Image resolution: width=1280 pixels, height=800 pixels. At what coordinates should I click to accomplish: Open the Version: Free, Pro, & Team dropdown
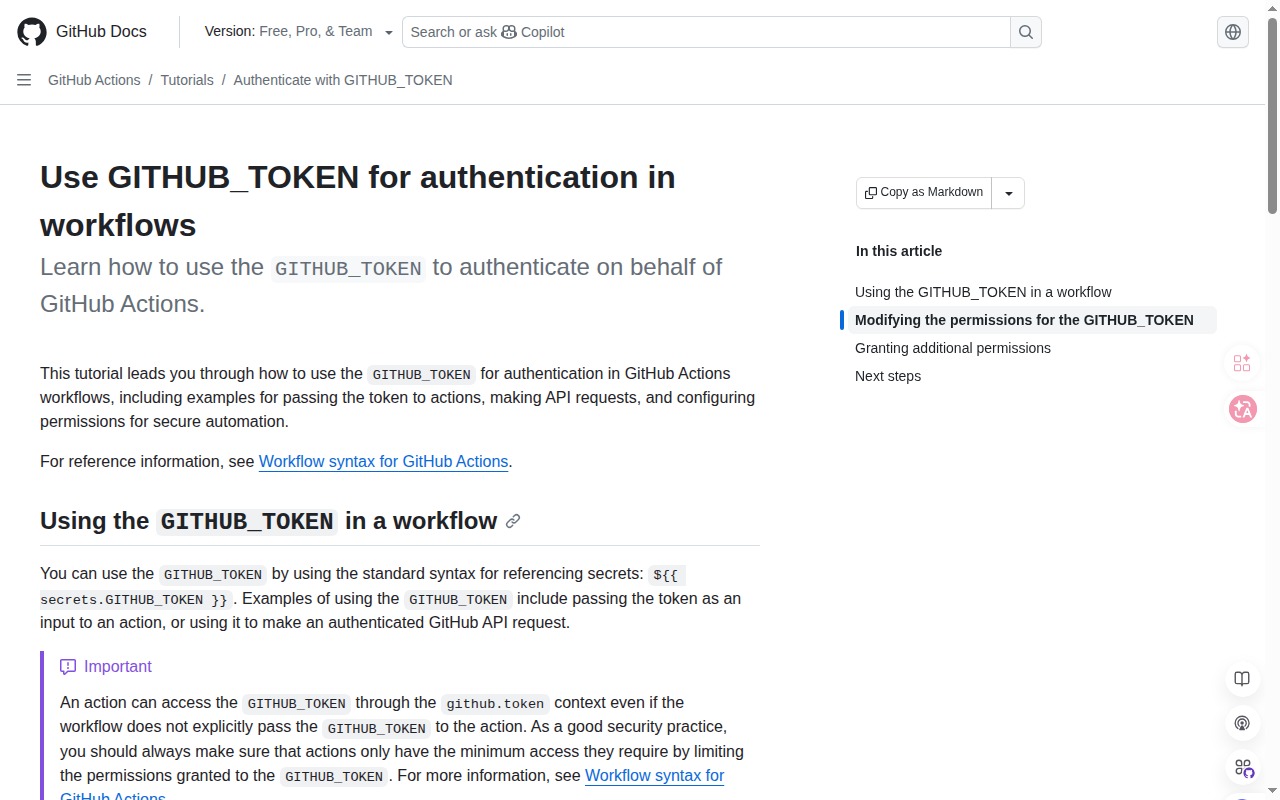[298, 32]
